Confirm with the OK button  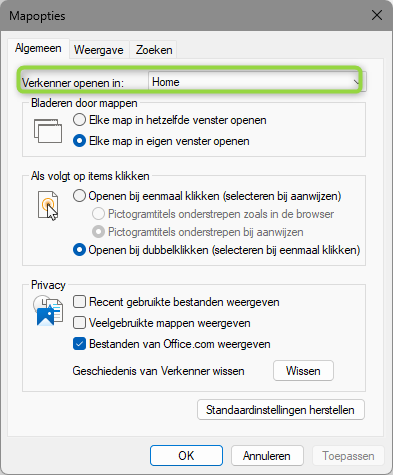pyautogui.click(x=186, y=456)
